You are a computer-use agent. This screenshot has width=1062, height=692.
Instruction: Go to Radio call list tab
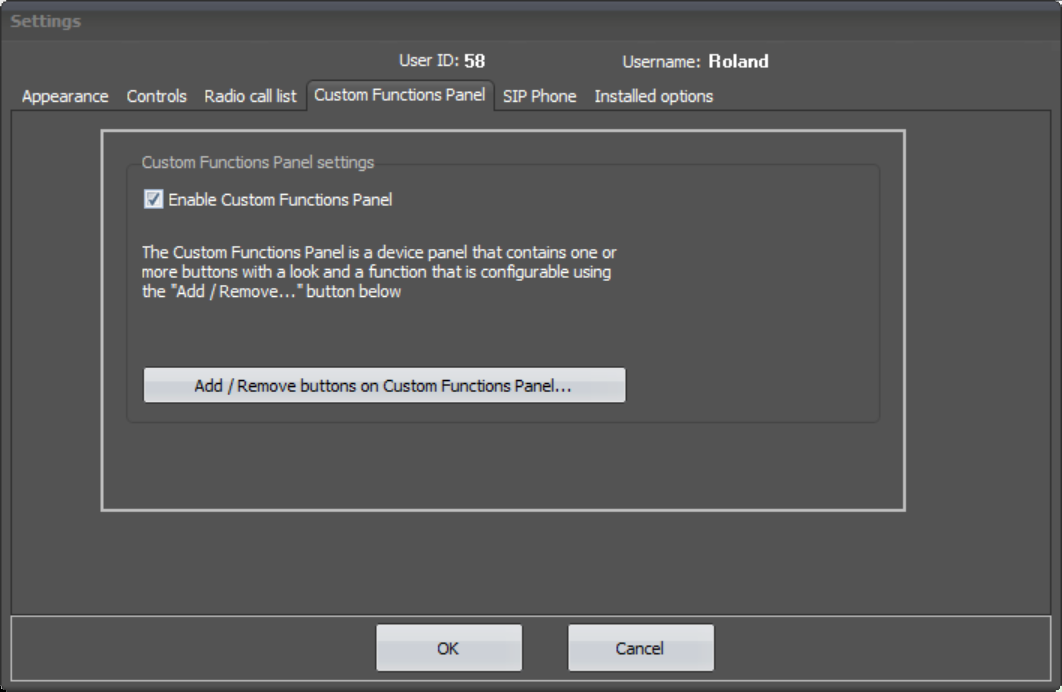coord(250,96)
